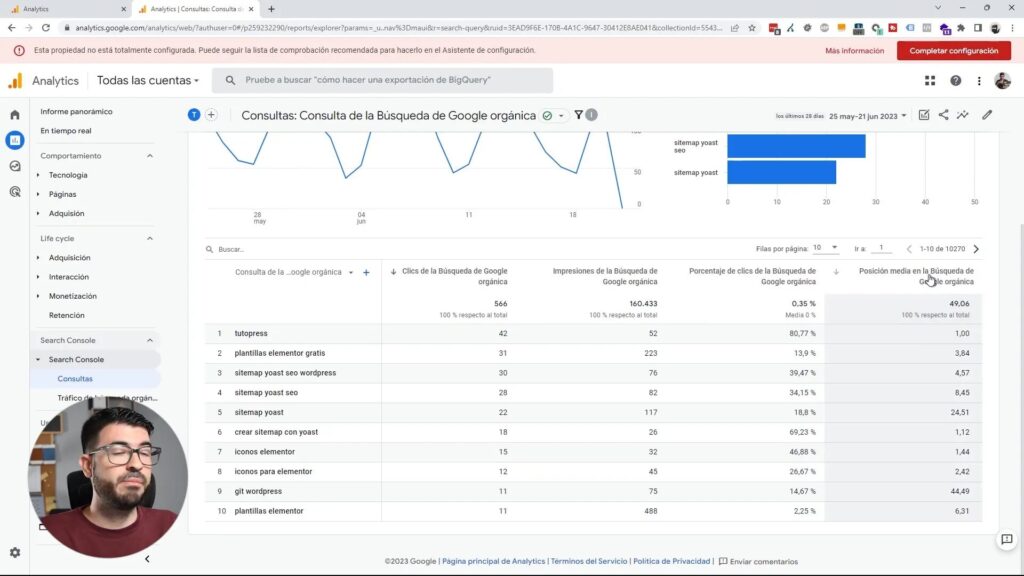Open Página principal de Analytics link

point(493,561)
